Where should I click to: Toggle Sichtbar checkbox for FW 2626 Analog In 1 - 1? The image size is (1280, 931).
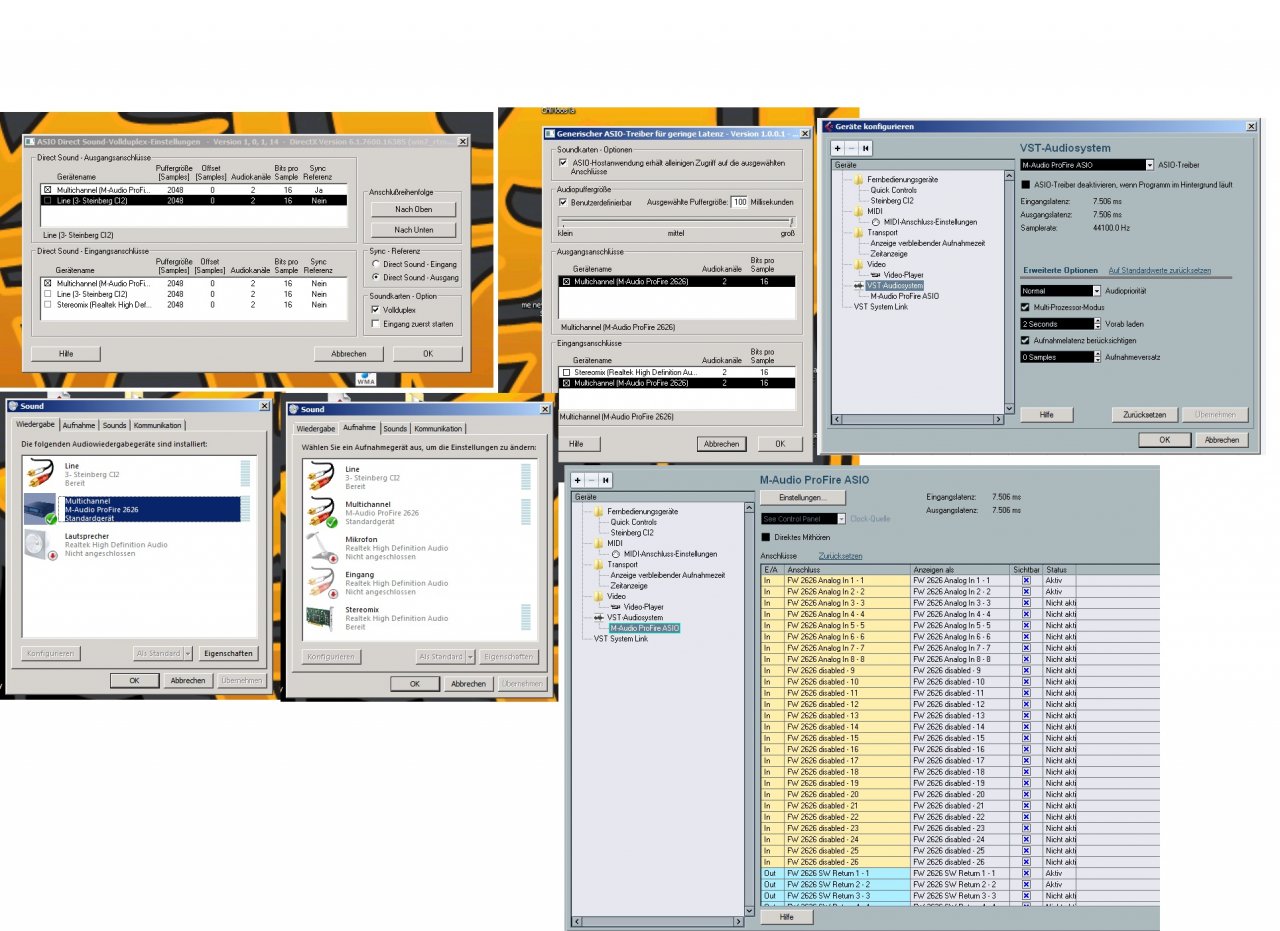click(1025, 580)
